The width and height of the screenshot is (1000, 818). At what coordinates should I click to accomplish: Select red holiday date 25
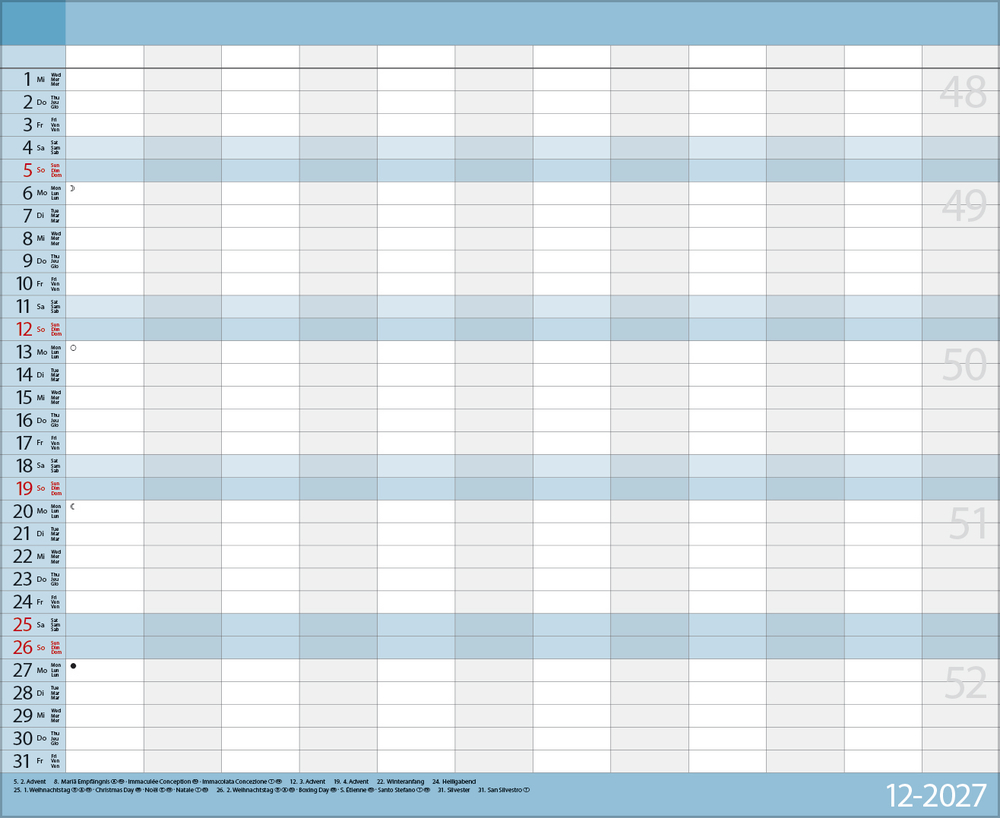coord(23,625)
